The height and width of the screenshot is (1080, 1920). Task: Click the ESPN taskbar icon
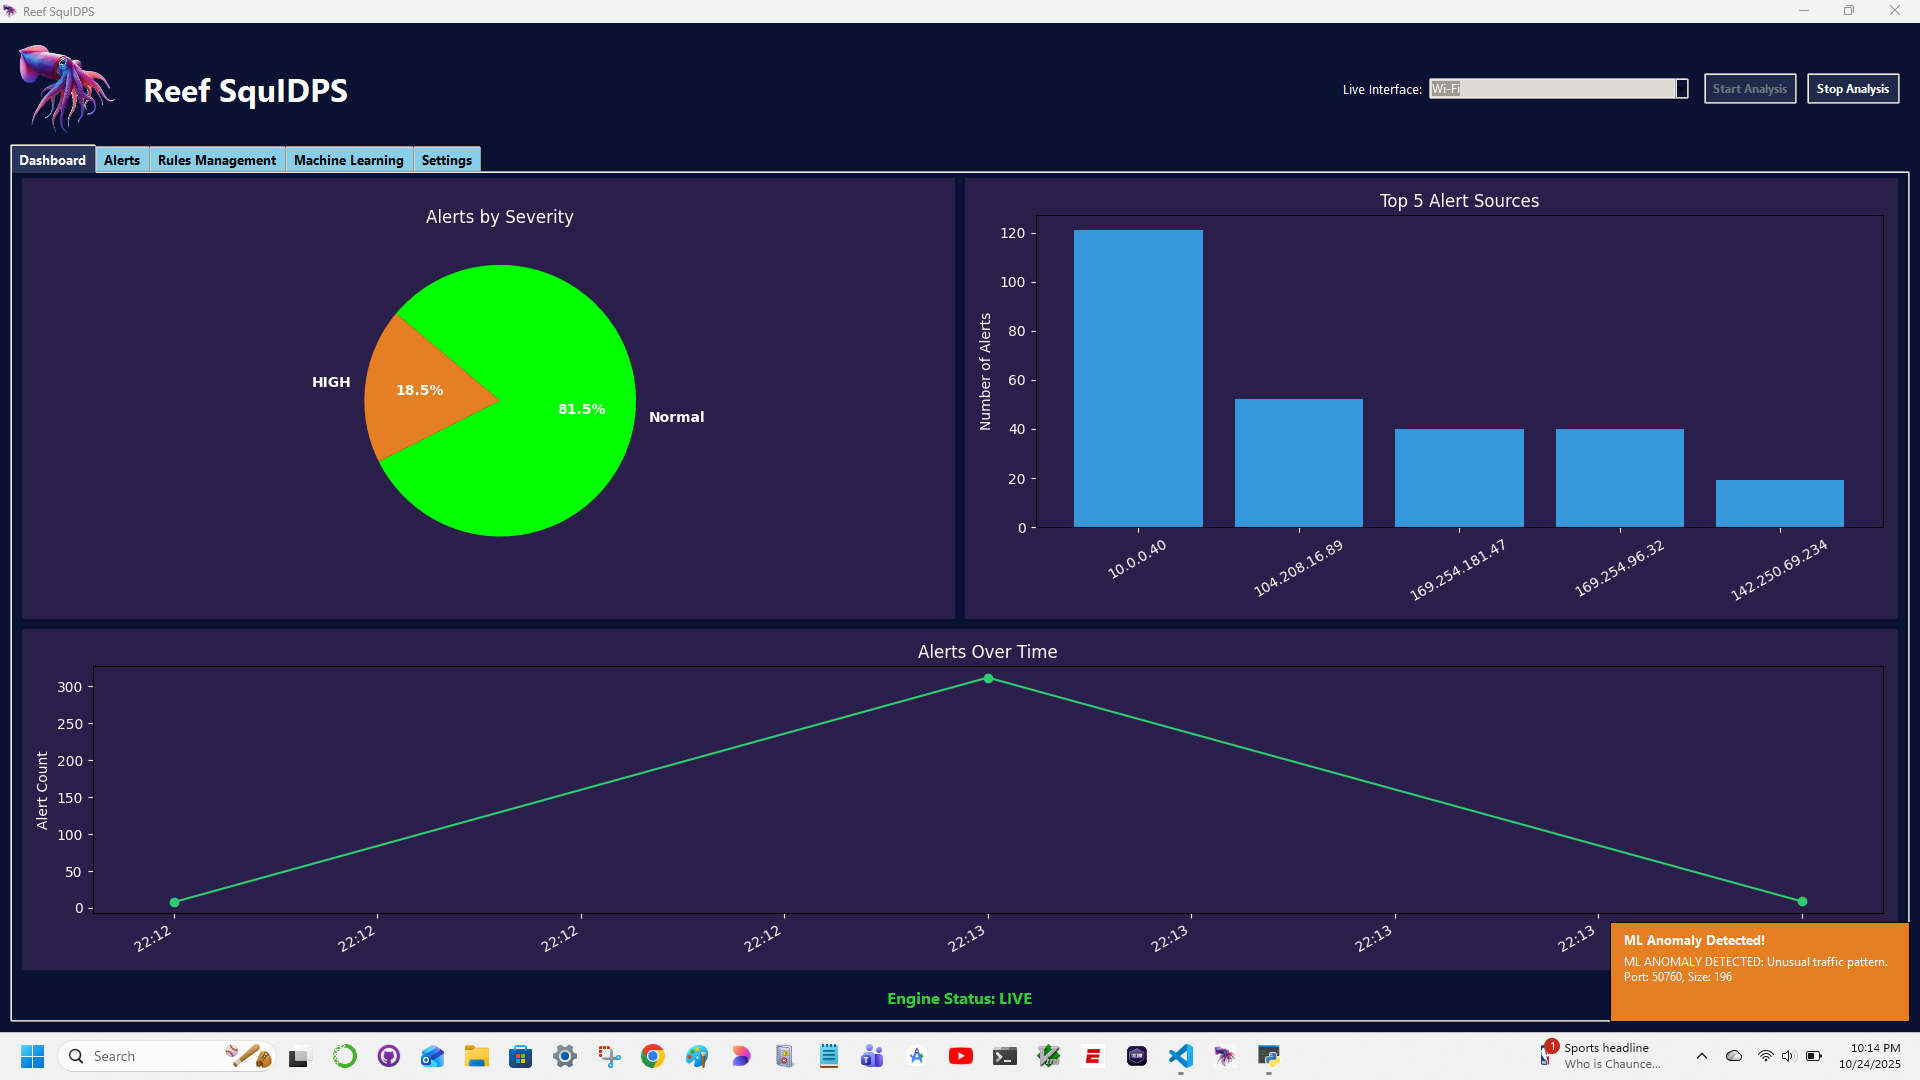1092,1055
